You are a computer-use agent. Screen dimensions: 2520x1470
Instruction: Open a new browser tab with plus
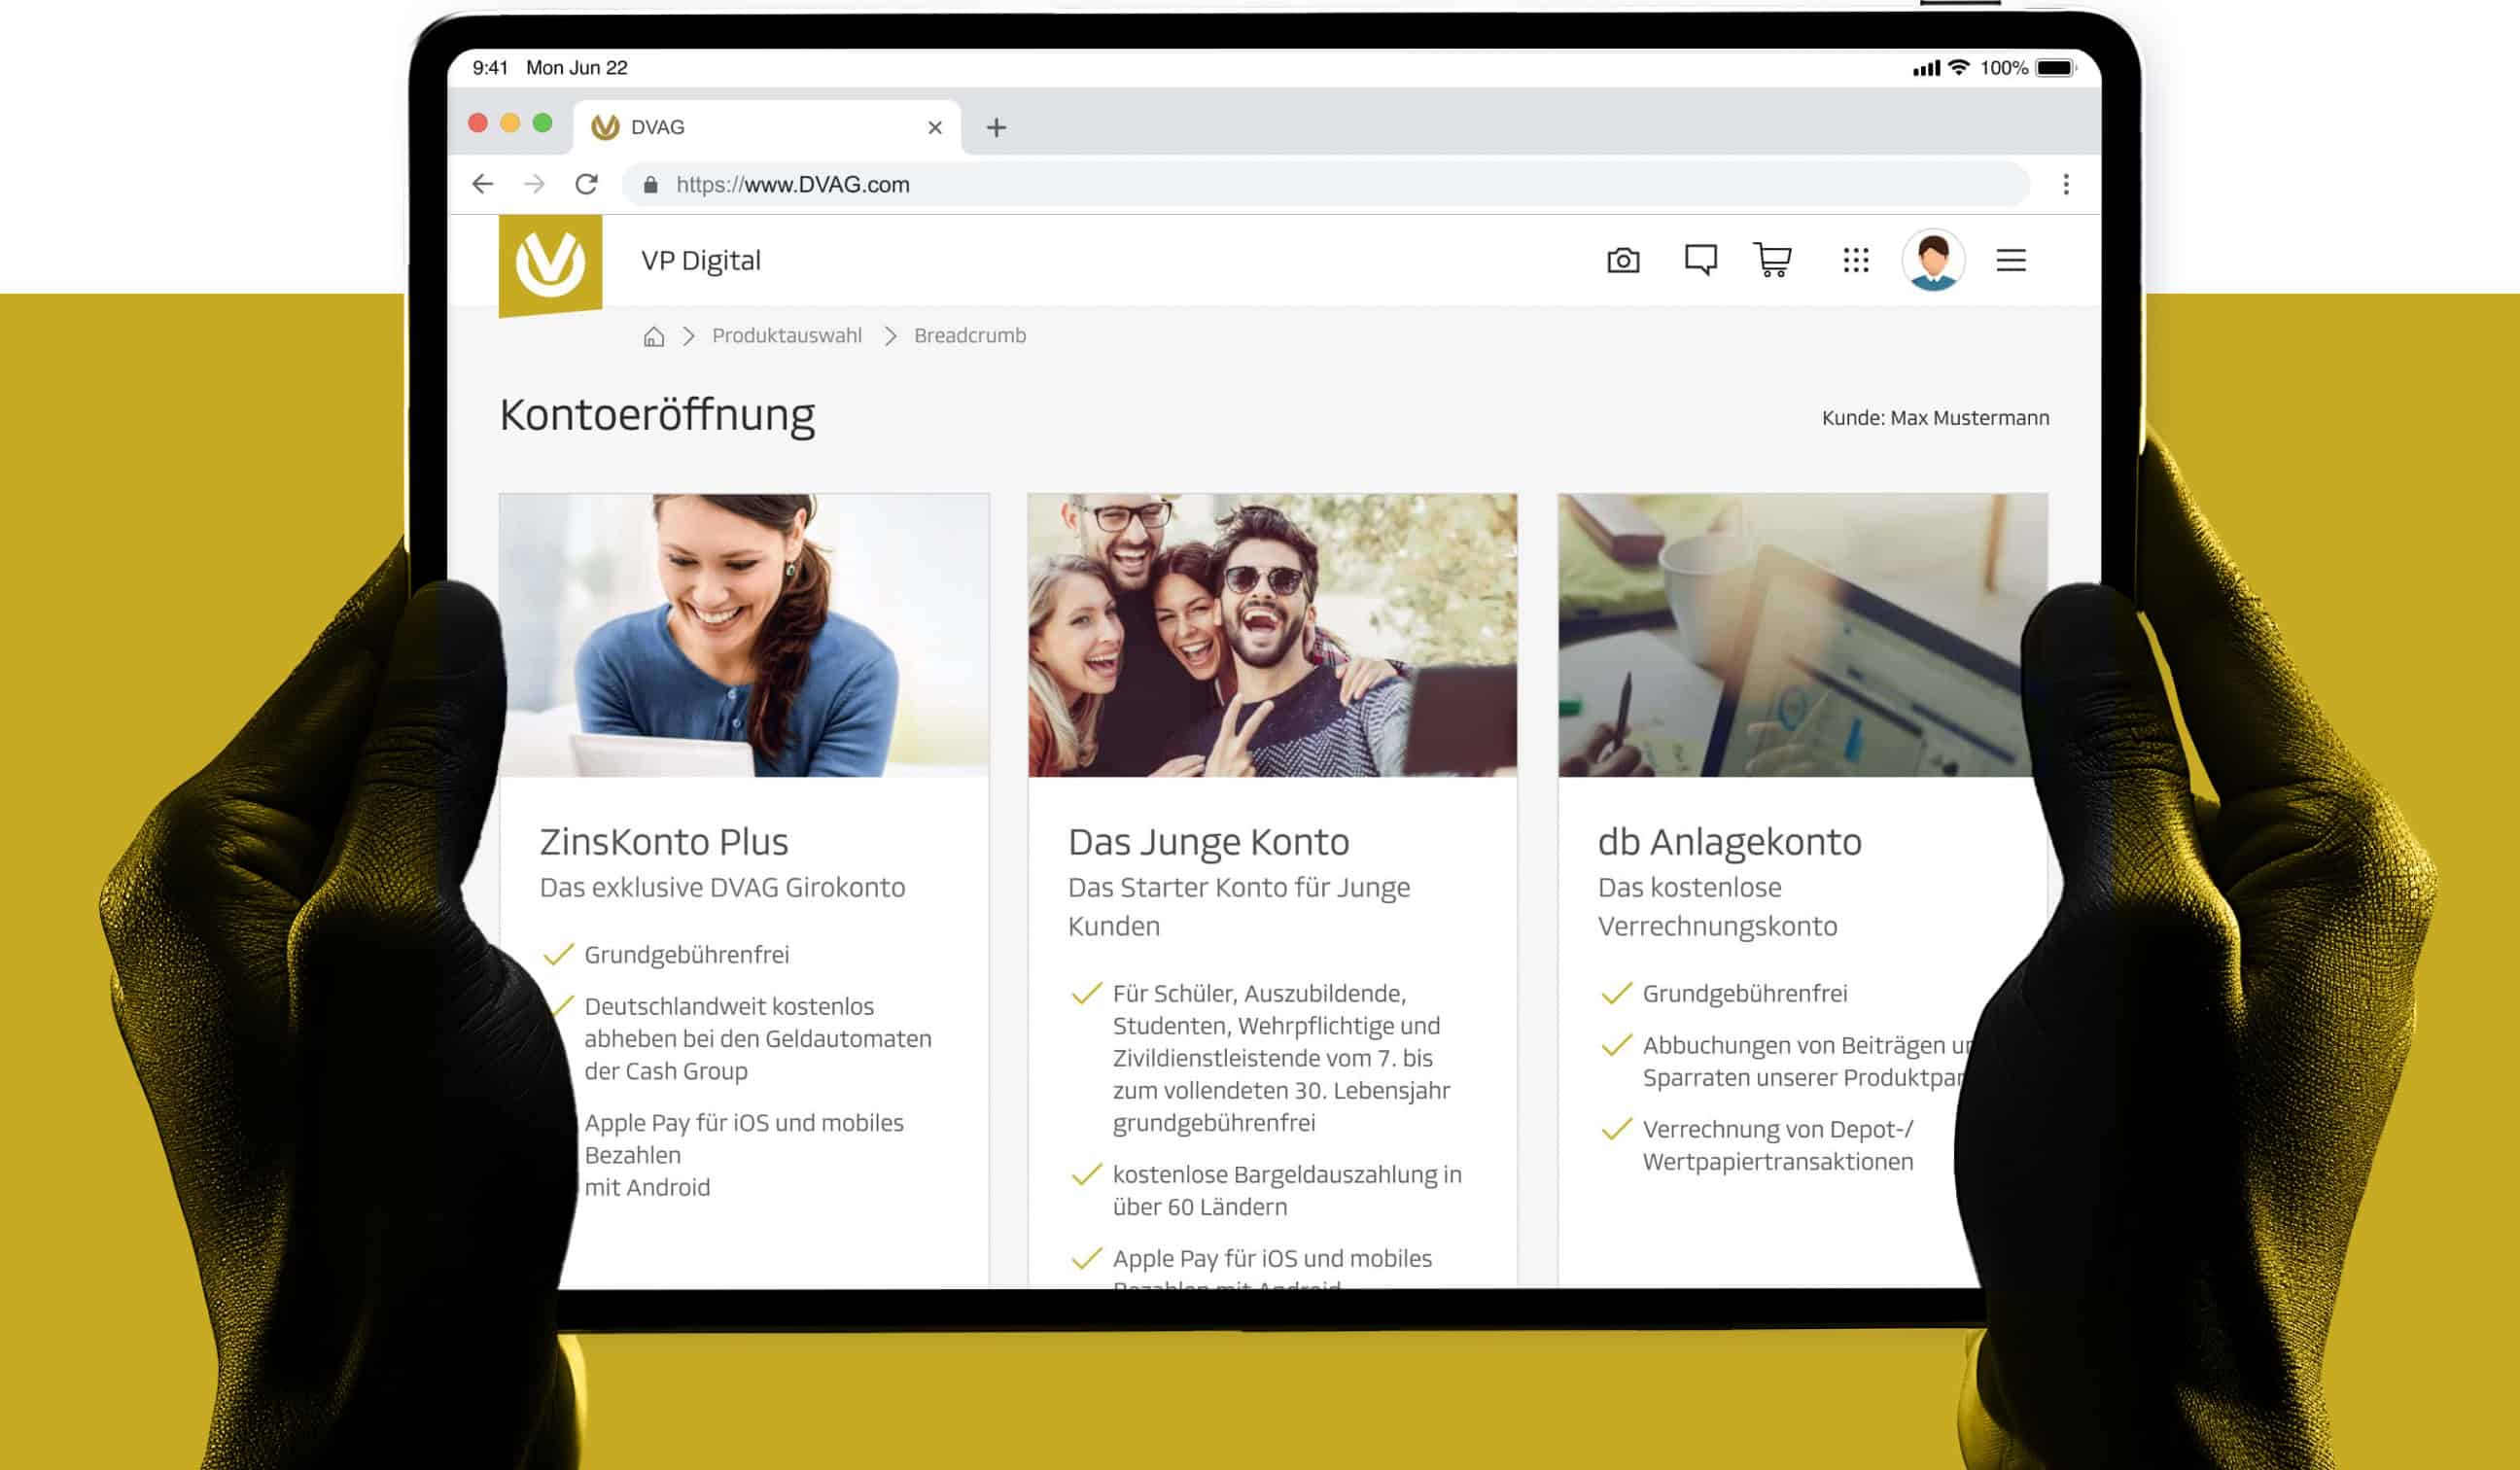[996, 127]
